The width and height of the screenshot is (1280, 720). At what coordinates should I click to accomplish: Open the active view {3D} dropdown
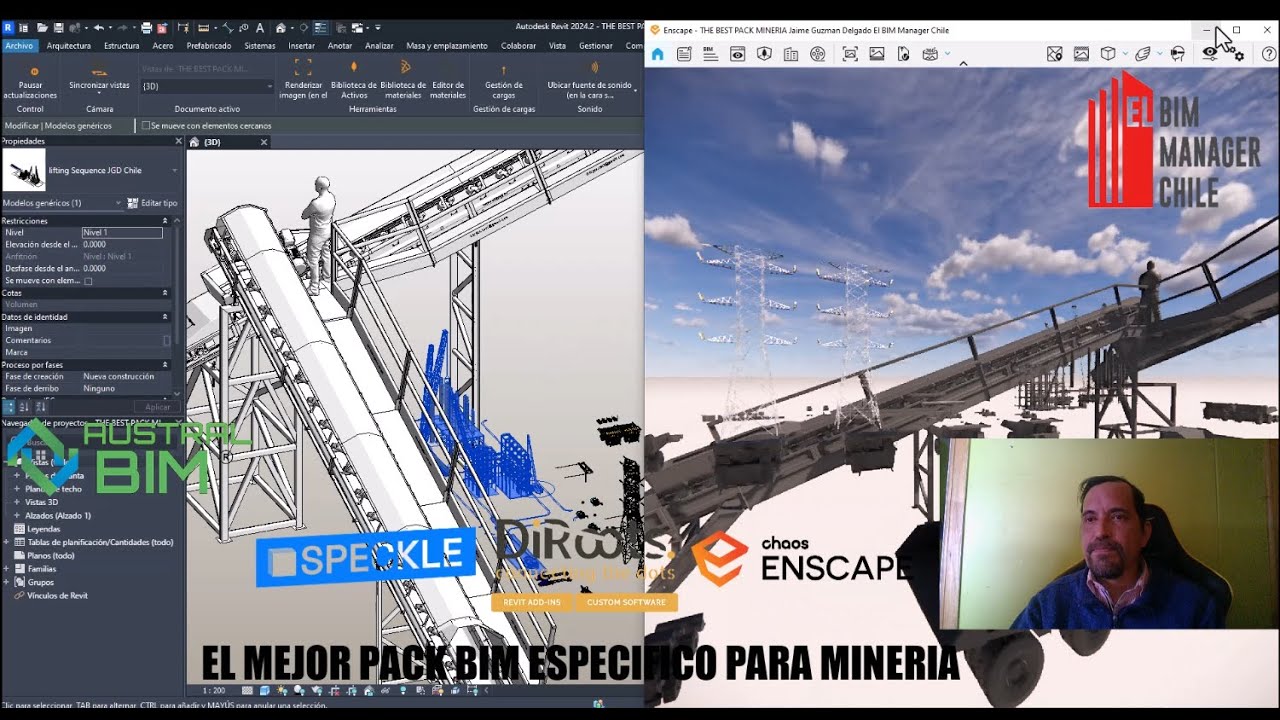point(207,86)
